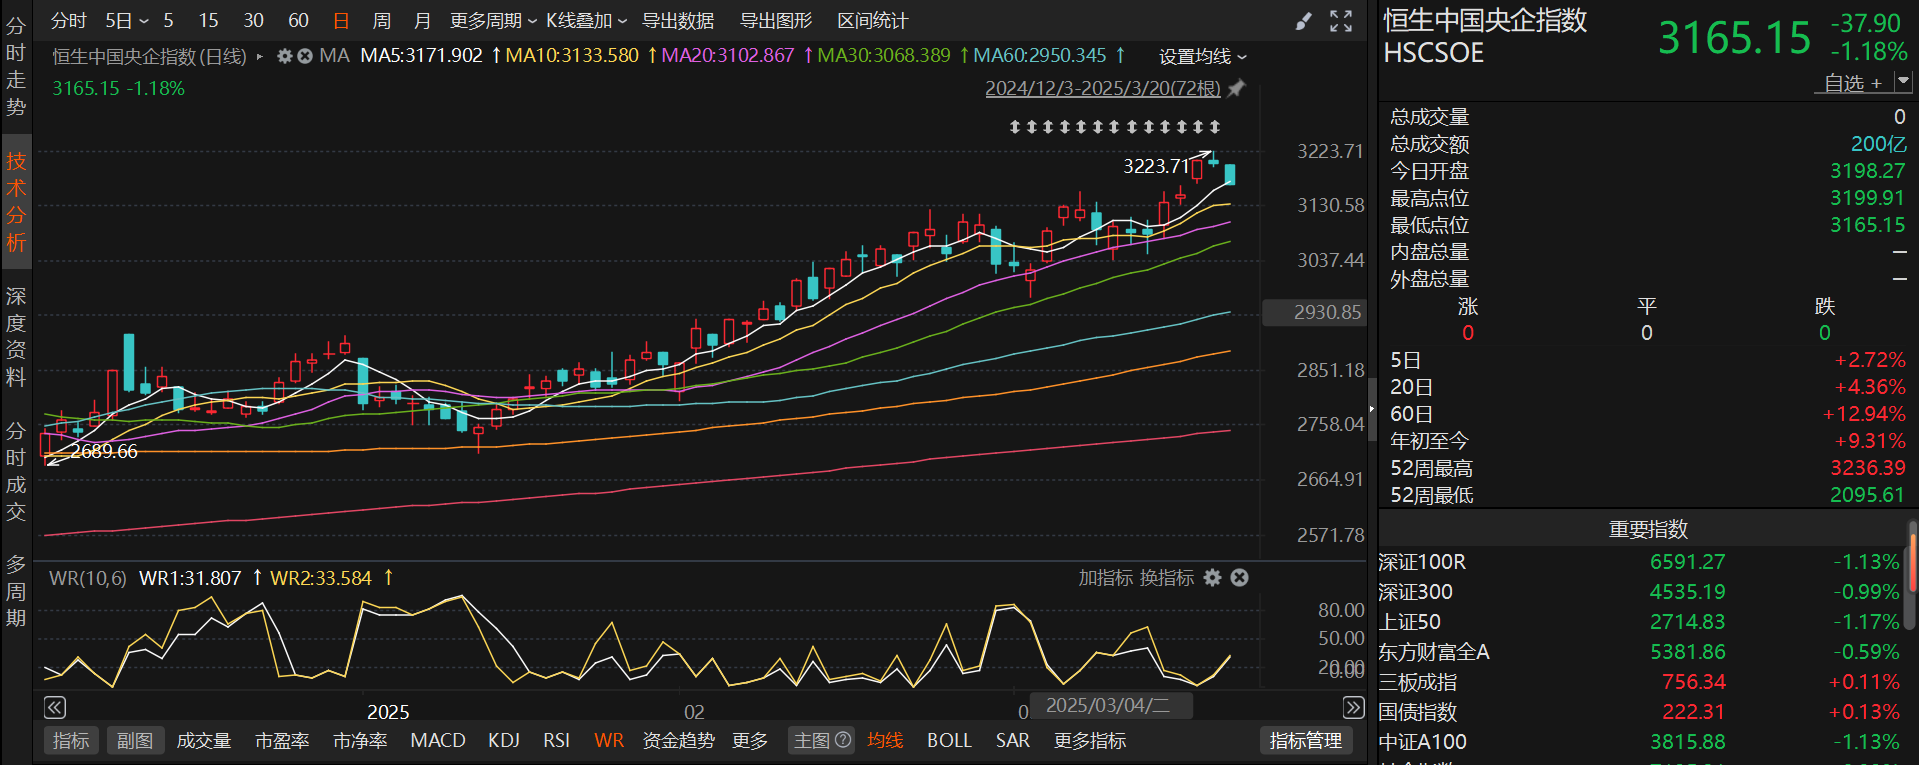Open 更多指标 main-chart indicators list
Image resolution: width=1919 pixels, height=765 pixels.
point(1090,741)
